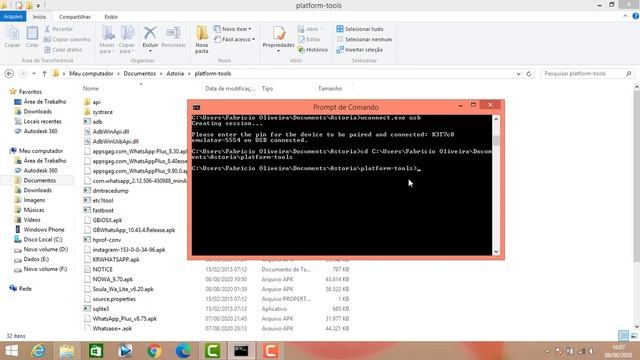
Task: Click the Copiar ribbon icon
Action: (x=12, y=37)
